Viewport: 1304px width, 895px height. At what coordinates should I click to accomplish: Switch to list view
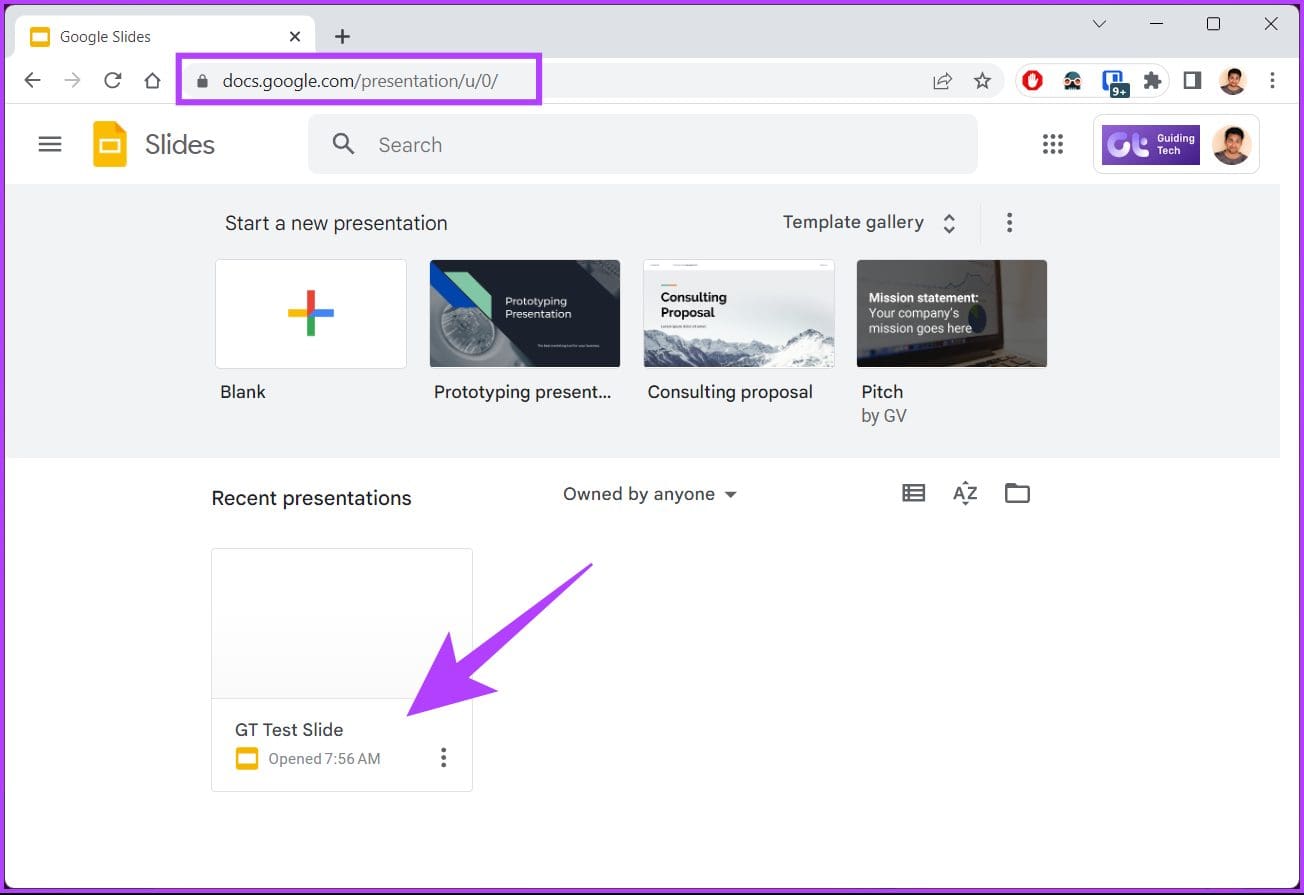pos(913,493)
